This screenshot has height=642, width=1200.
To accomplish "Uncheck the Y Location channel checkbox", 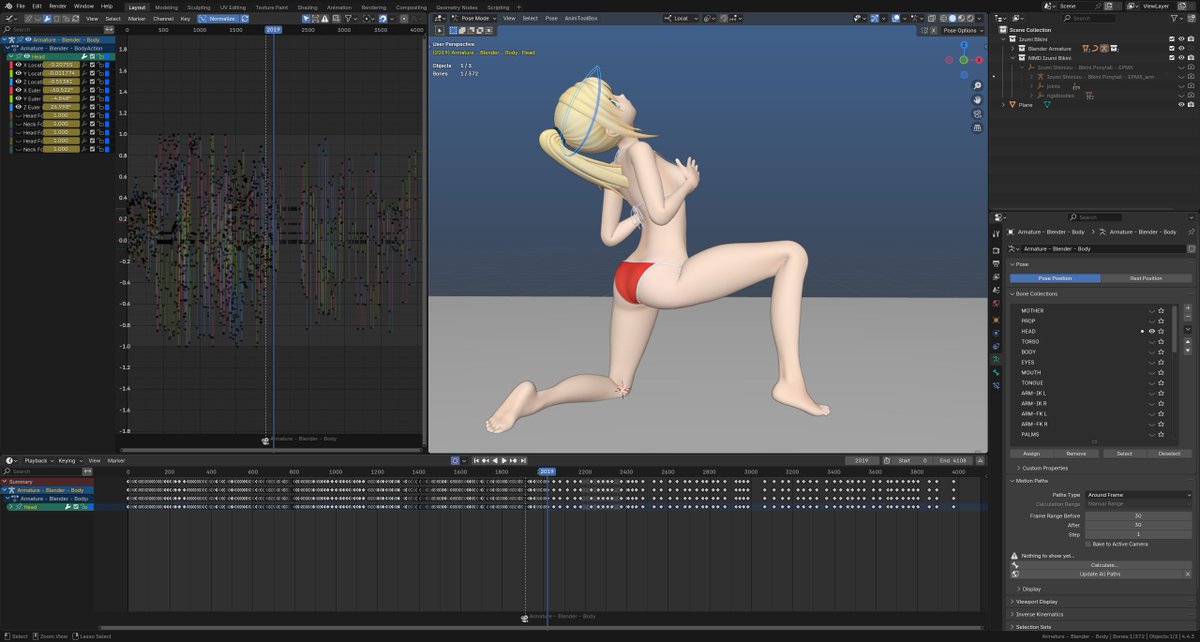I will (92, 73).
